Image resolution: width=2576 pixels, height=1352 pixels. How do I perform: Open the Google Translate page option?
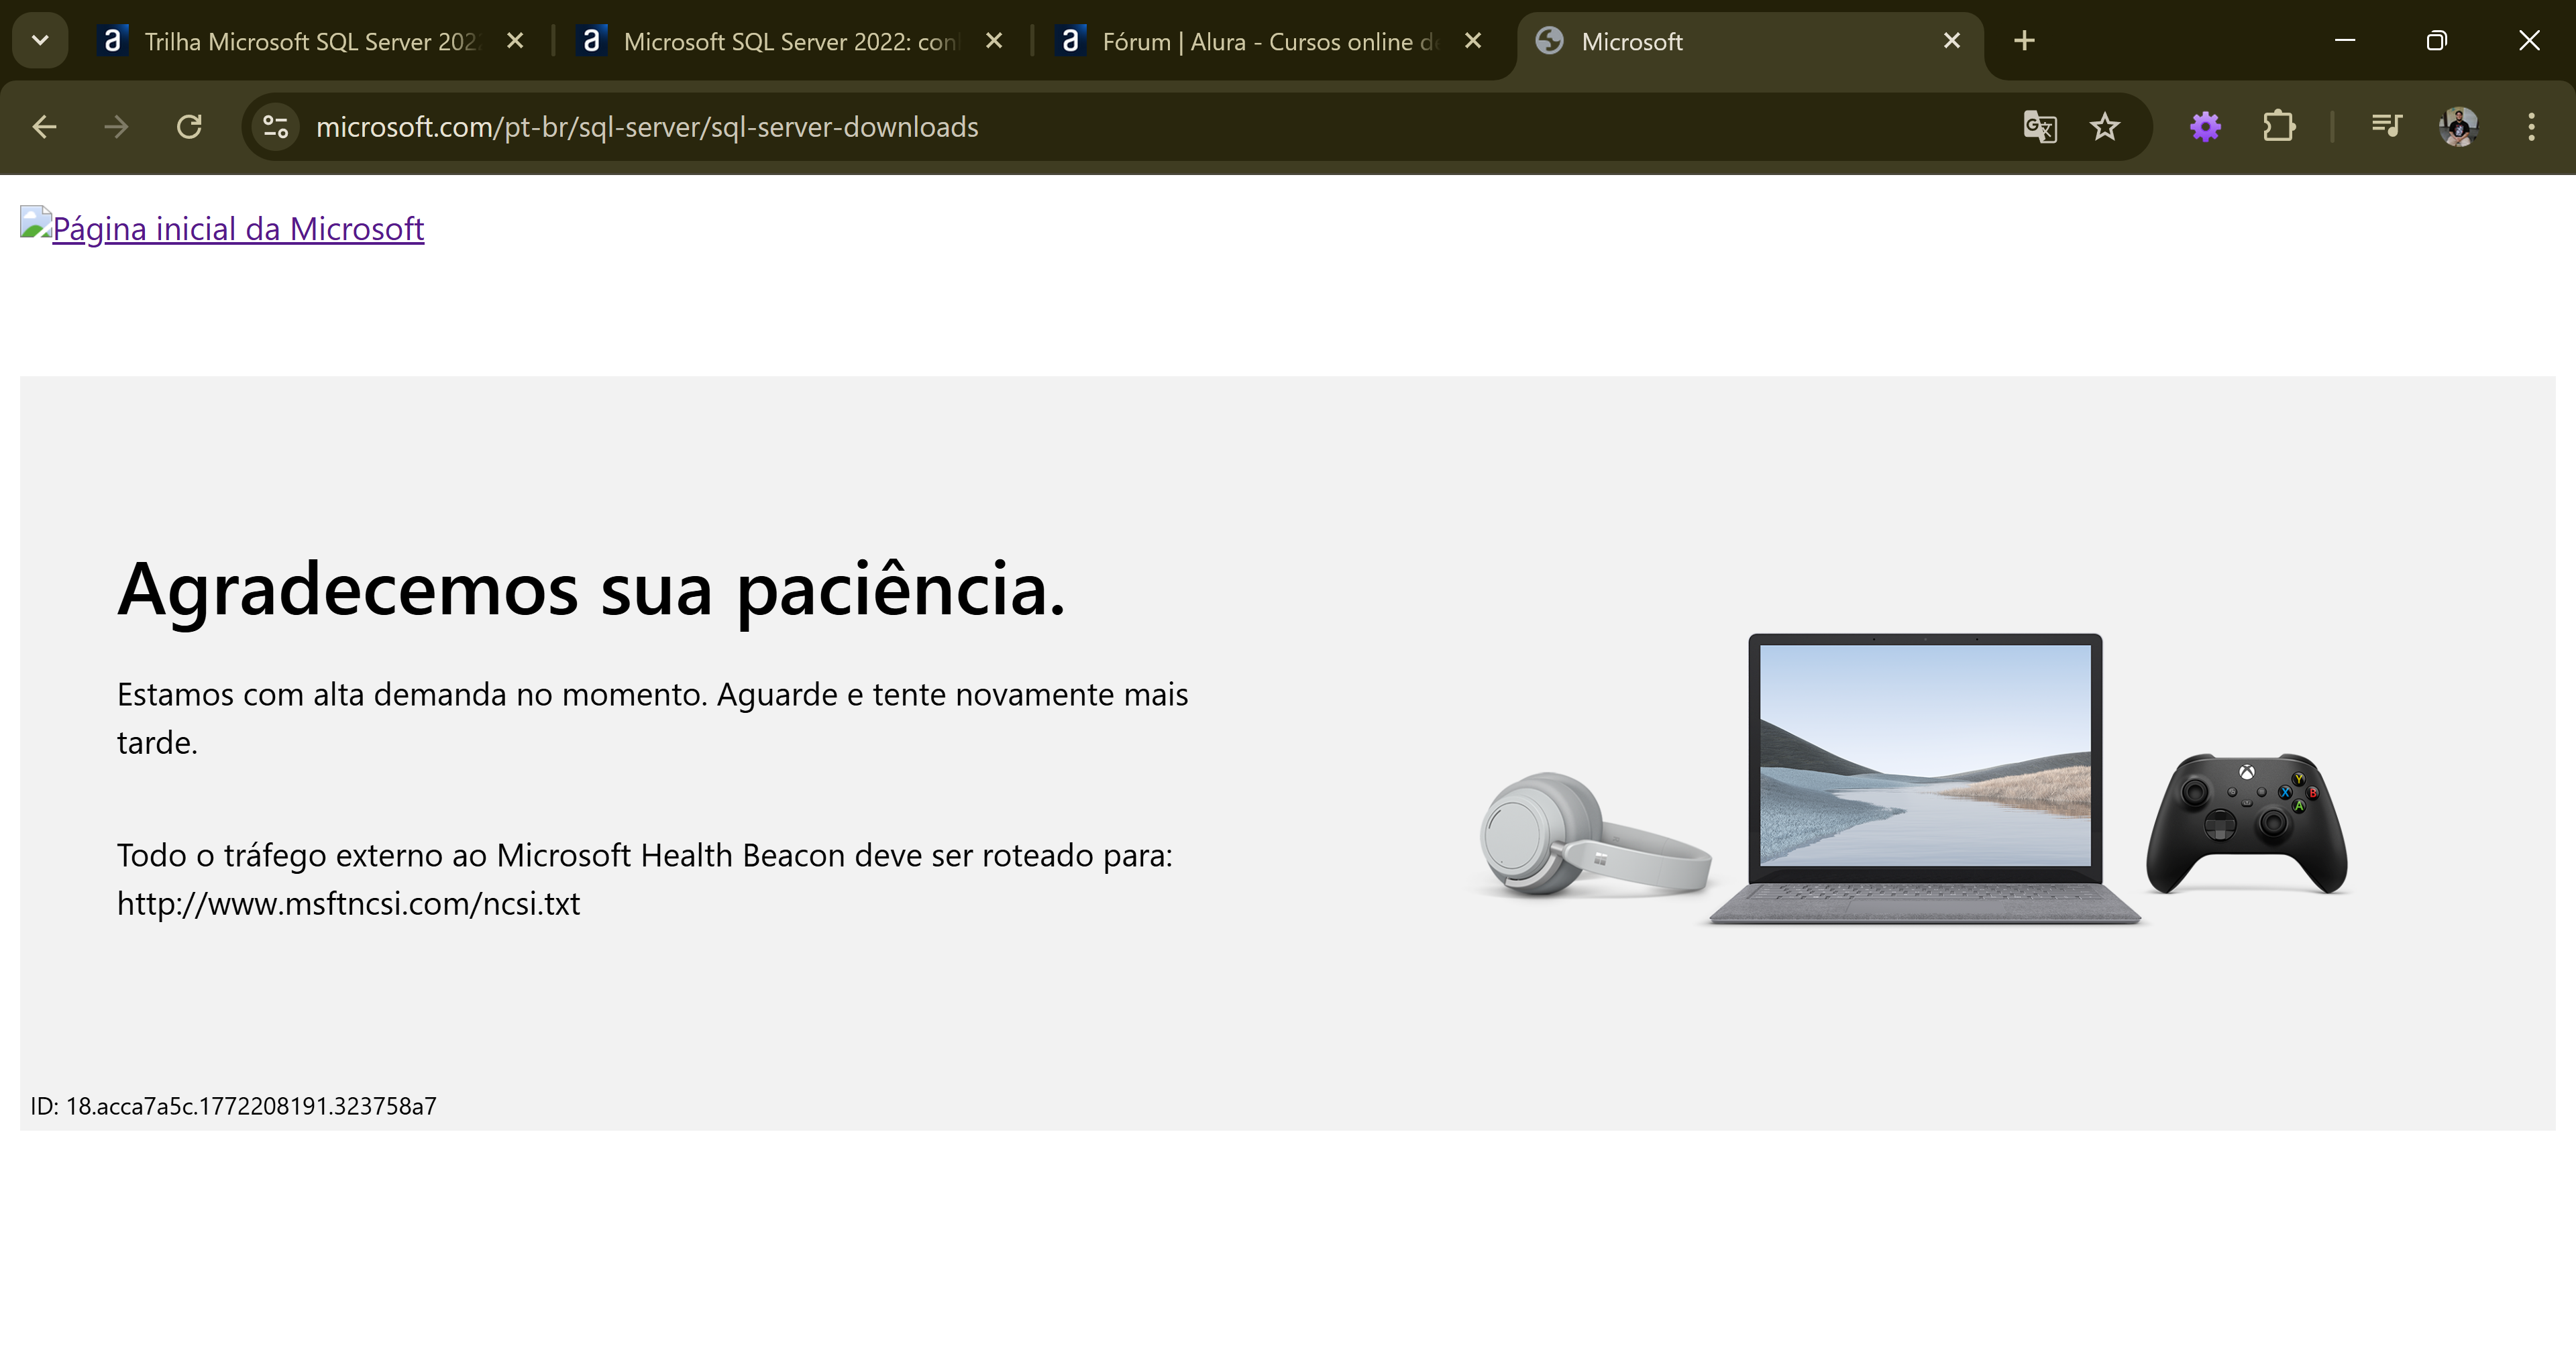click(x=2040, y=126)
